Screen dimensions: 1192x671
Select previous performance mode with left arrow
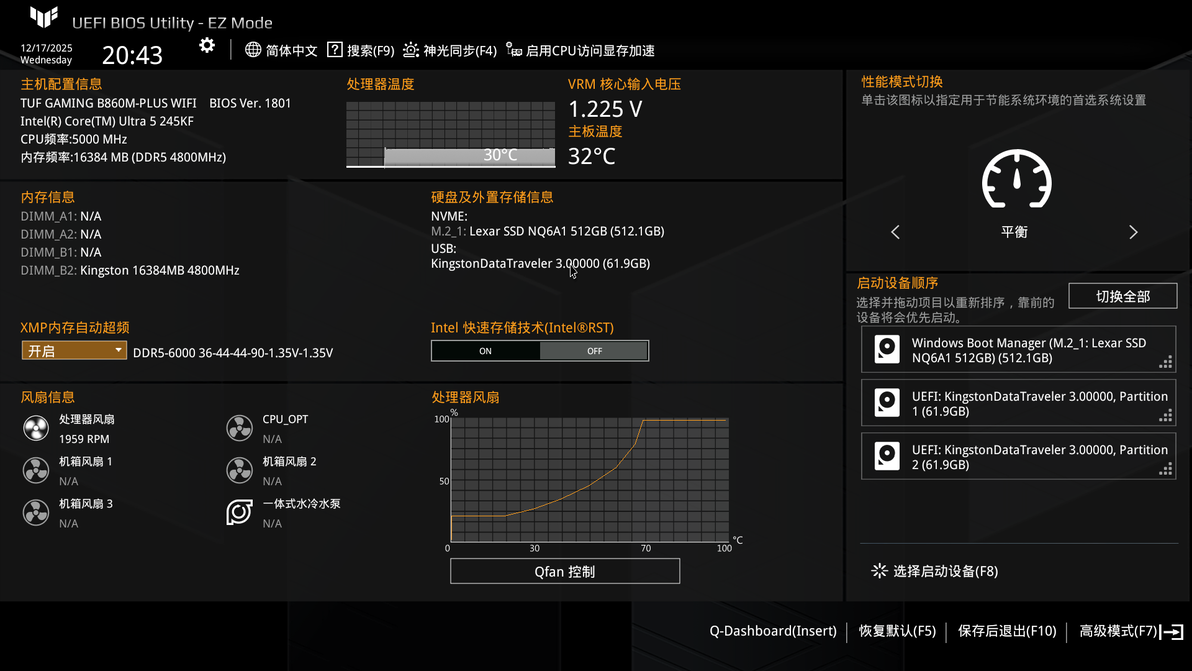896,233
